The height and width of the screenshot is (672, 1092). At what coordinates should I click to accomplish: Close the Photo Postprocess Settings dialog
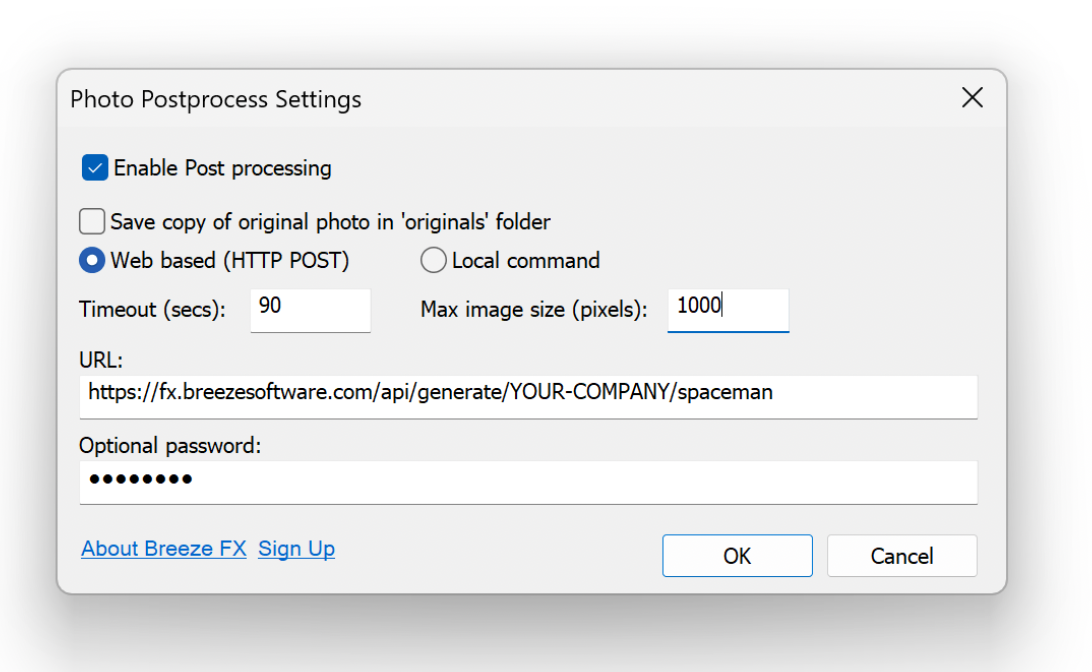click(971, 98)
